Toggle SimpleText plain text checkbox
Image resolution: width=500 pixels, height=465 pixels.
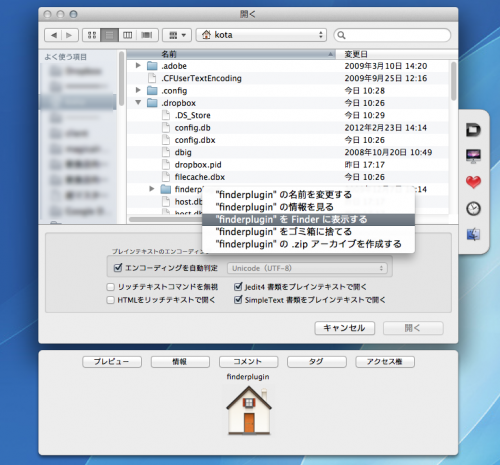pyautogui.click(x=238, y=300)
